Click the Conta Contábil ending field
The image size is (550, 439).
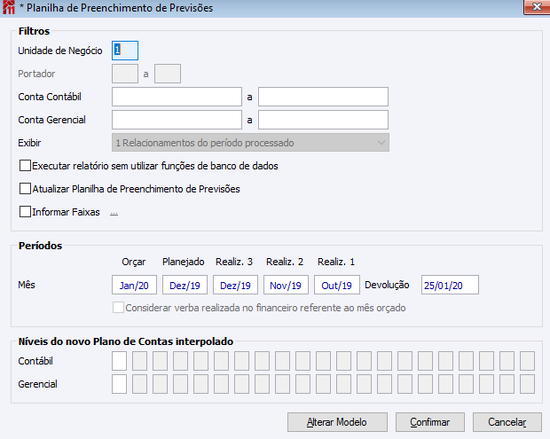tap(323, 97)
